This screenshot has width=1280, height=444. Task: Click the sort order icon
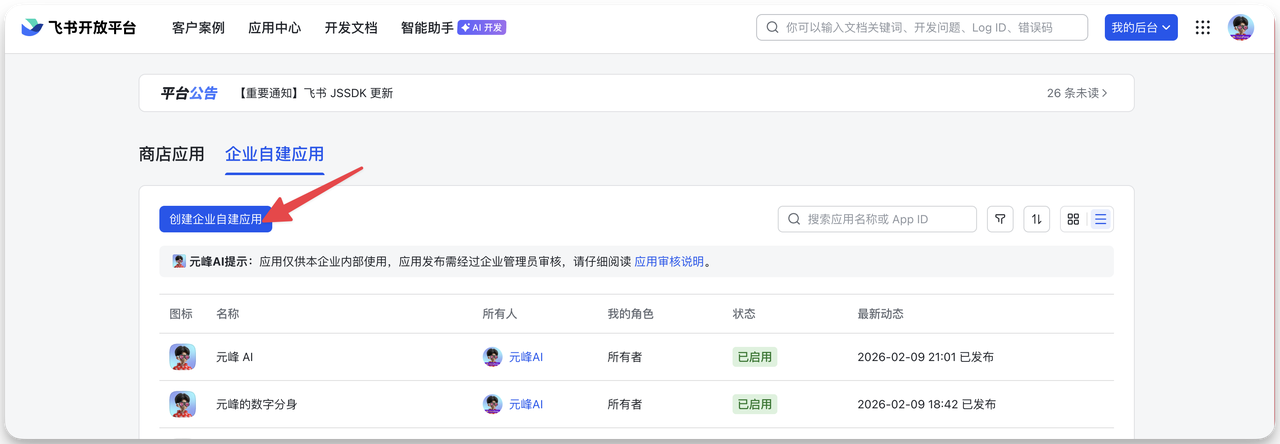tap(1037, 219)
